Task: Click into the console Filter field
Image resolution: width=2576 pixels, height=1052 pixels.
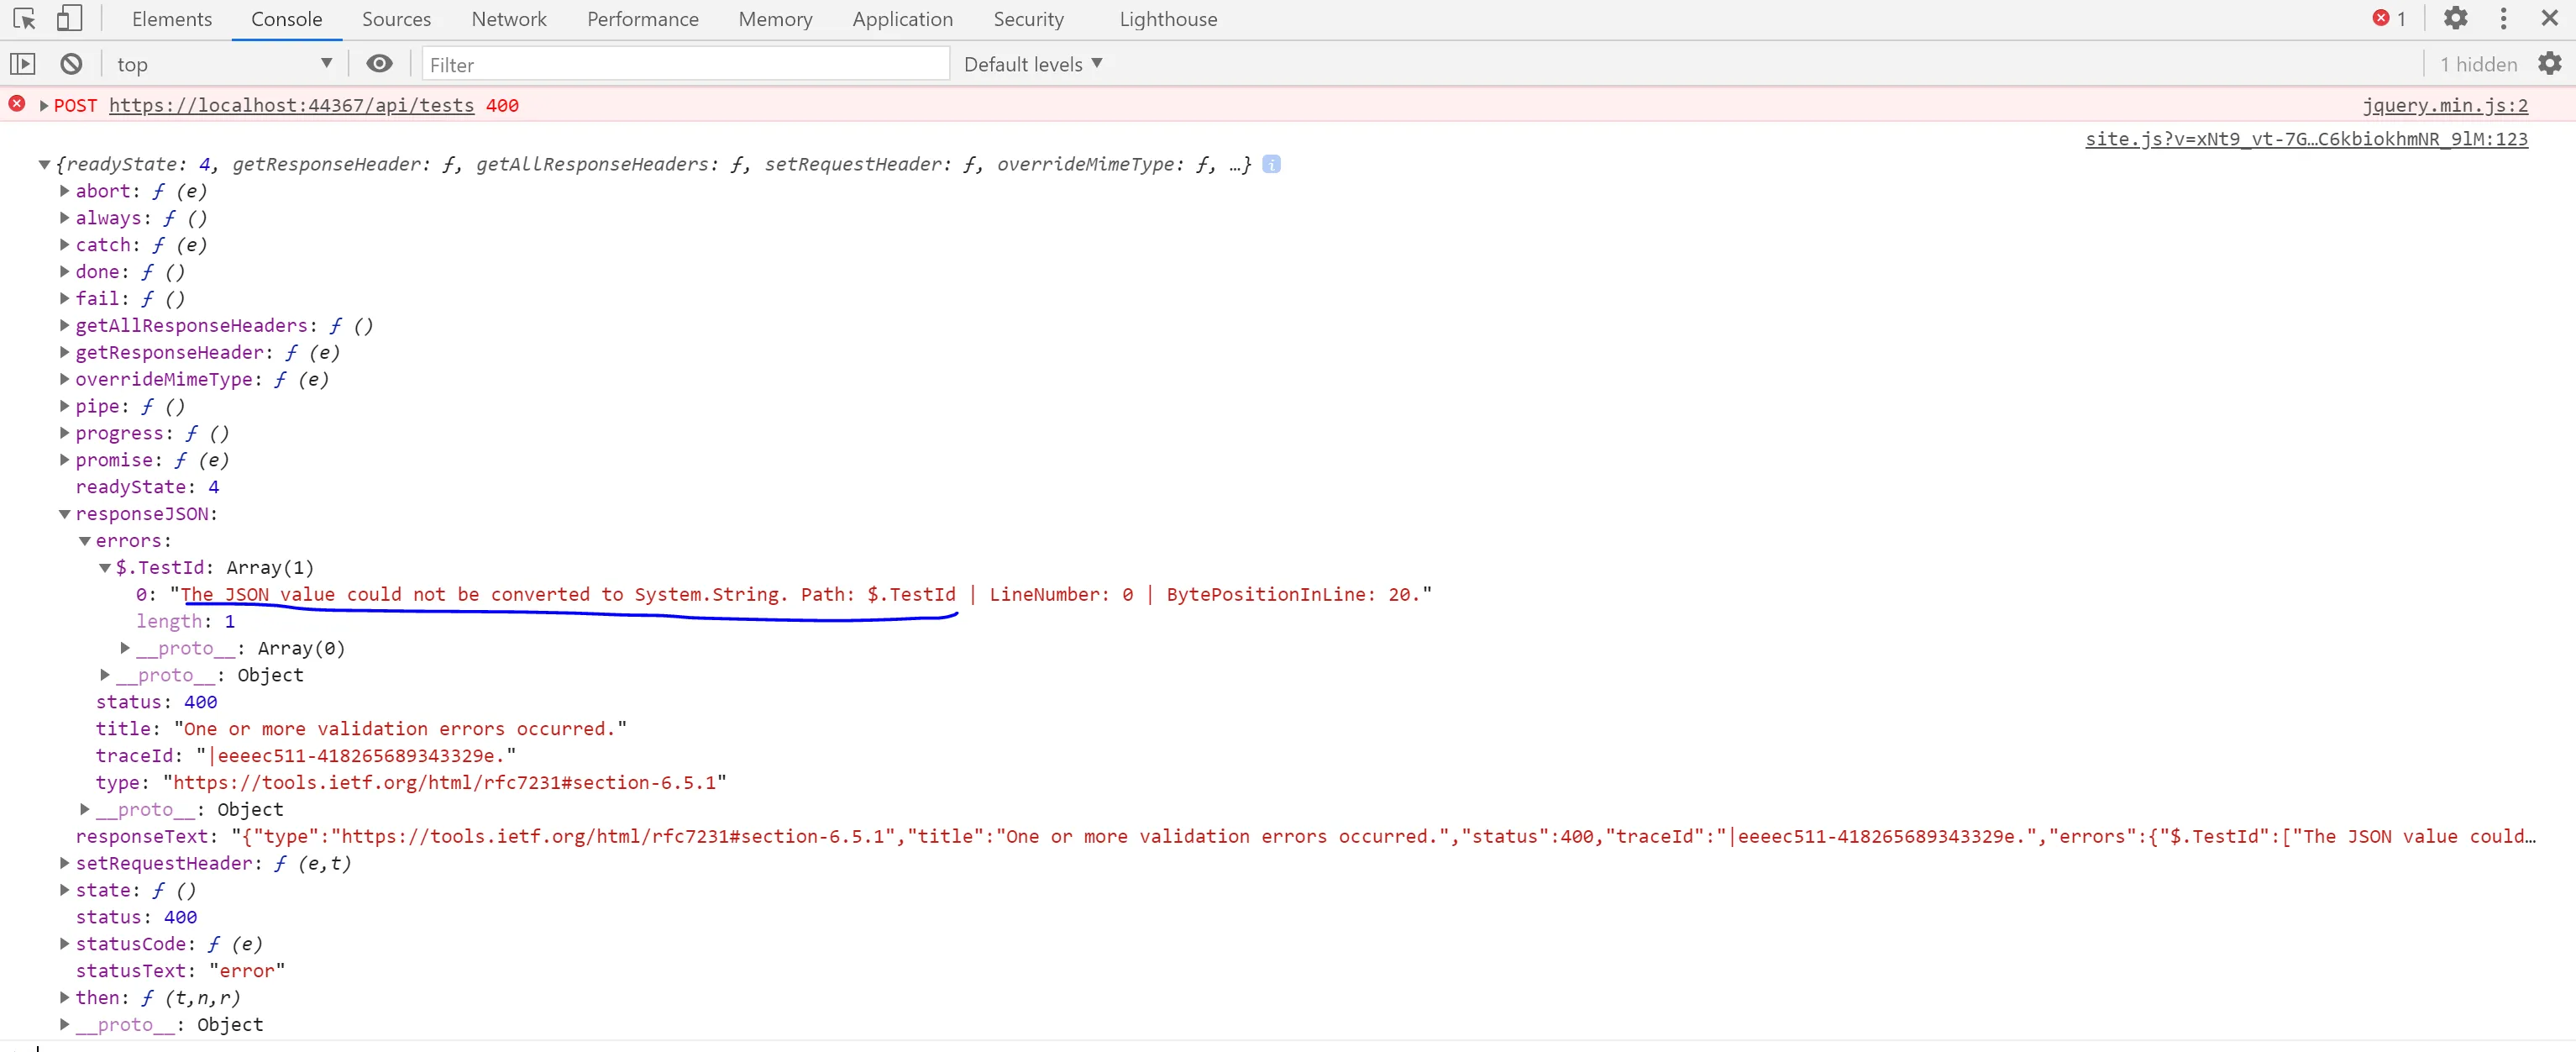Action: (x=685, y=64)
